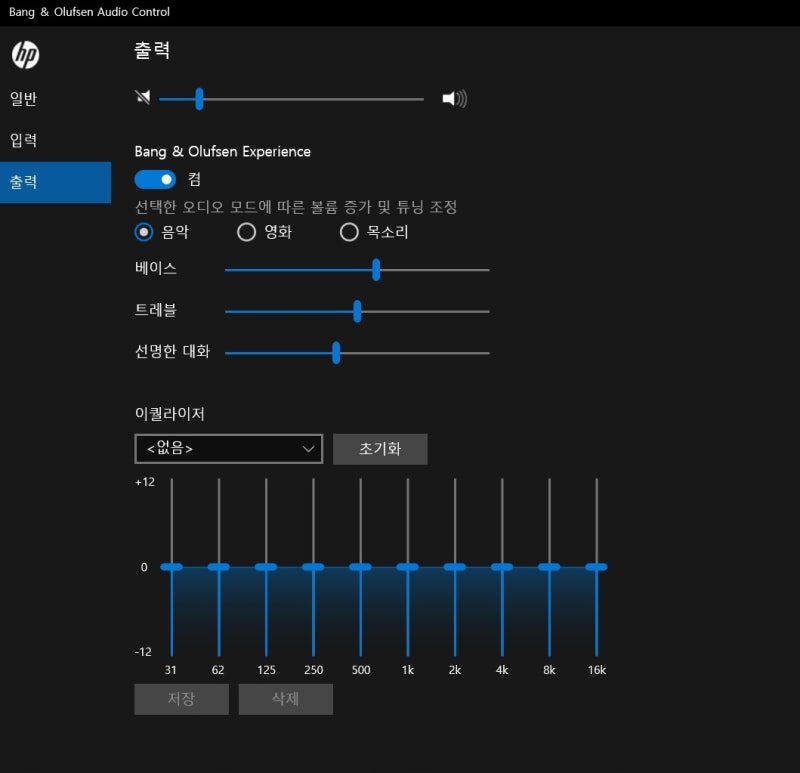Click the loud speaker volume icon
This screenshot has height=773, width=800.
[454, 98]
